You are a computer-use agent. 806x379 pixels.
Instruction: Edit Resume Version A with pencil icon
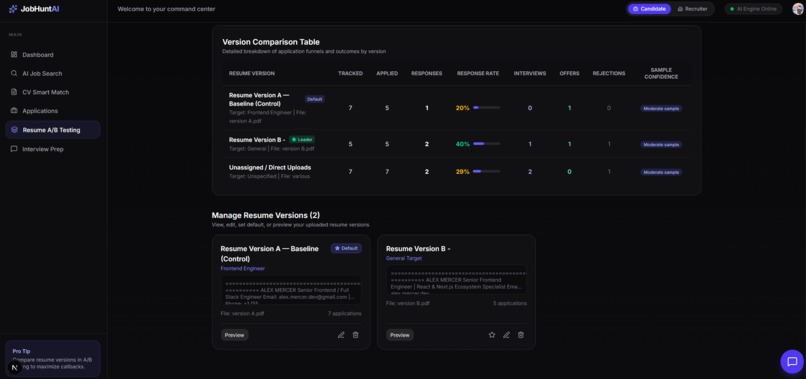click(341, 335)
